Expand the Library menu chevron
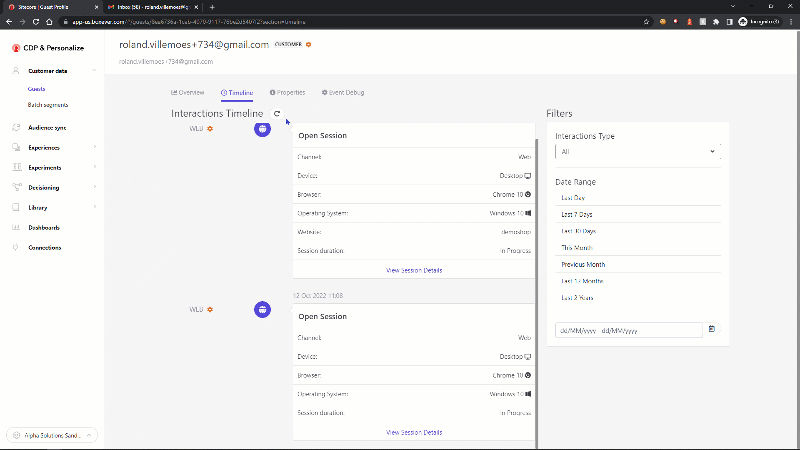The height and width of the screenshot is (450, 800). [x=95, y=207]
